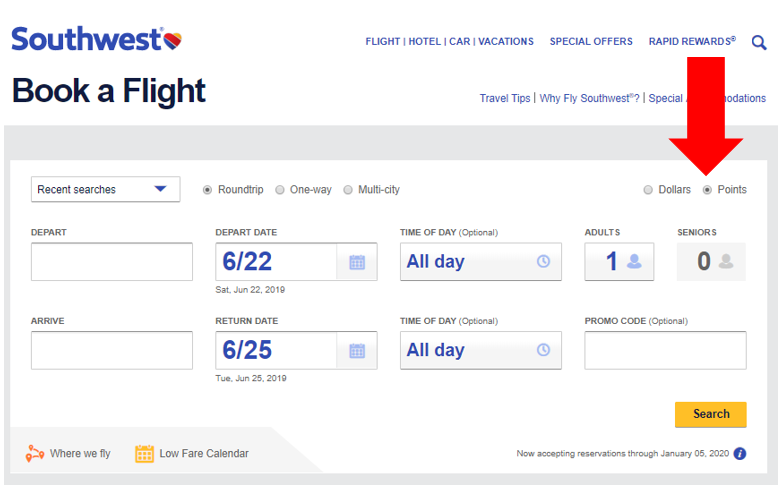Select the Roundtrip radio option
Screen dimensions: 784x490
208,190
